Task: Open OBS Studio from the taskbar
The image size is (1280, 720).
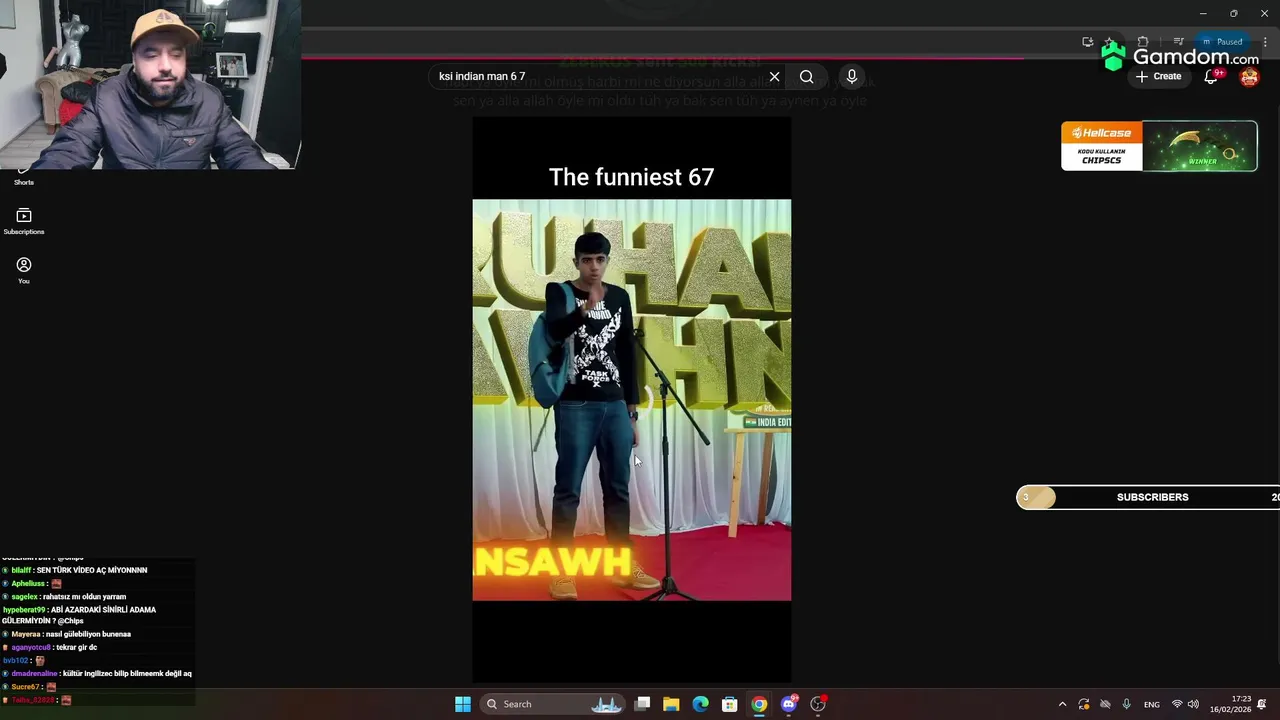Action: 818,704
